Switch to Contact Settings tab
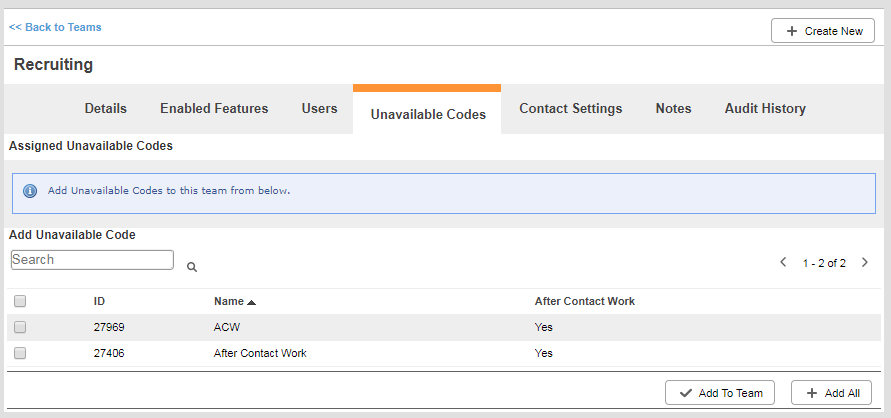 coord(570,109)
